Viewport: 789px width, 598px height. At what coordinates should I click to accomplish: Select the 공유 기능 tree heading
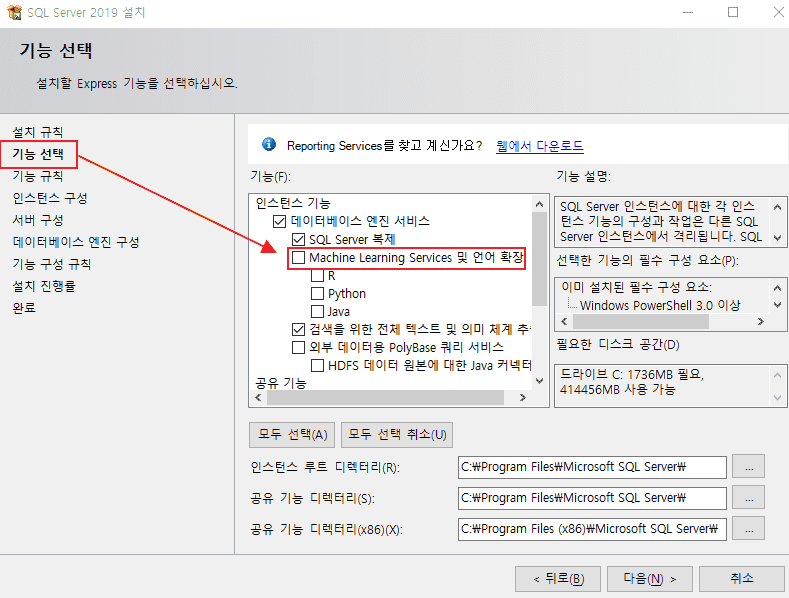281,384
